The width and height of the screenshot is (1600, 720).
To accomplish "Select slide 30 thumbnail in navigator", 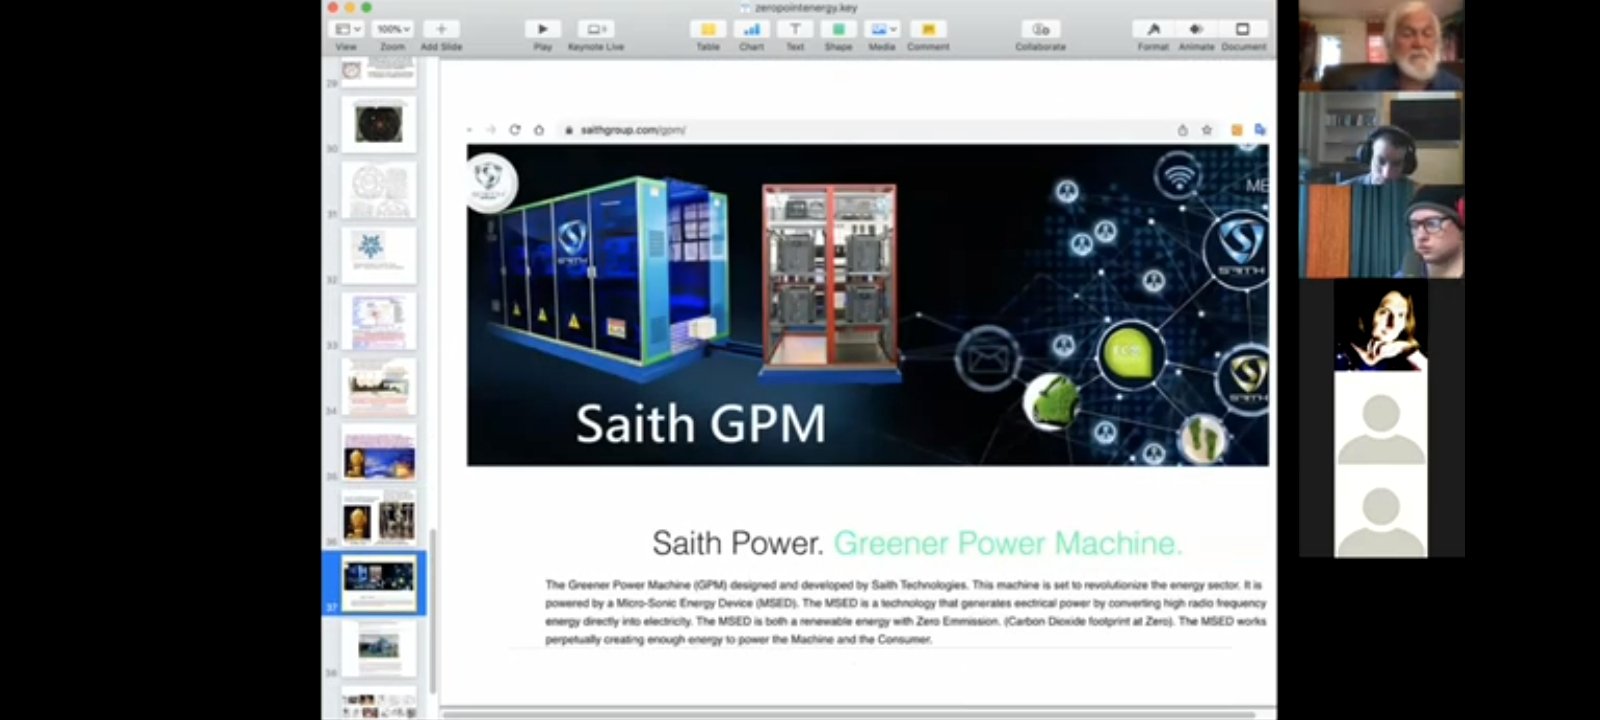I will [x=379, y=123].
